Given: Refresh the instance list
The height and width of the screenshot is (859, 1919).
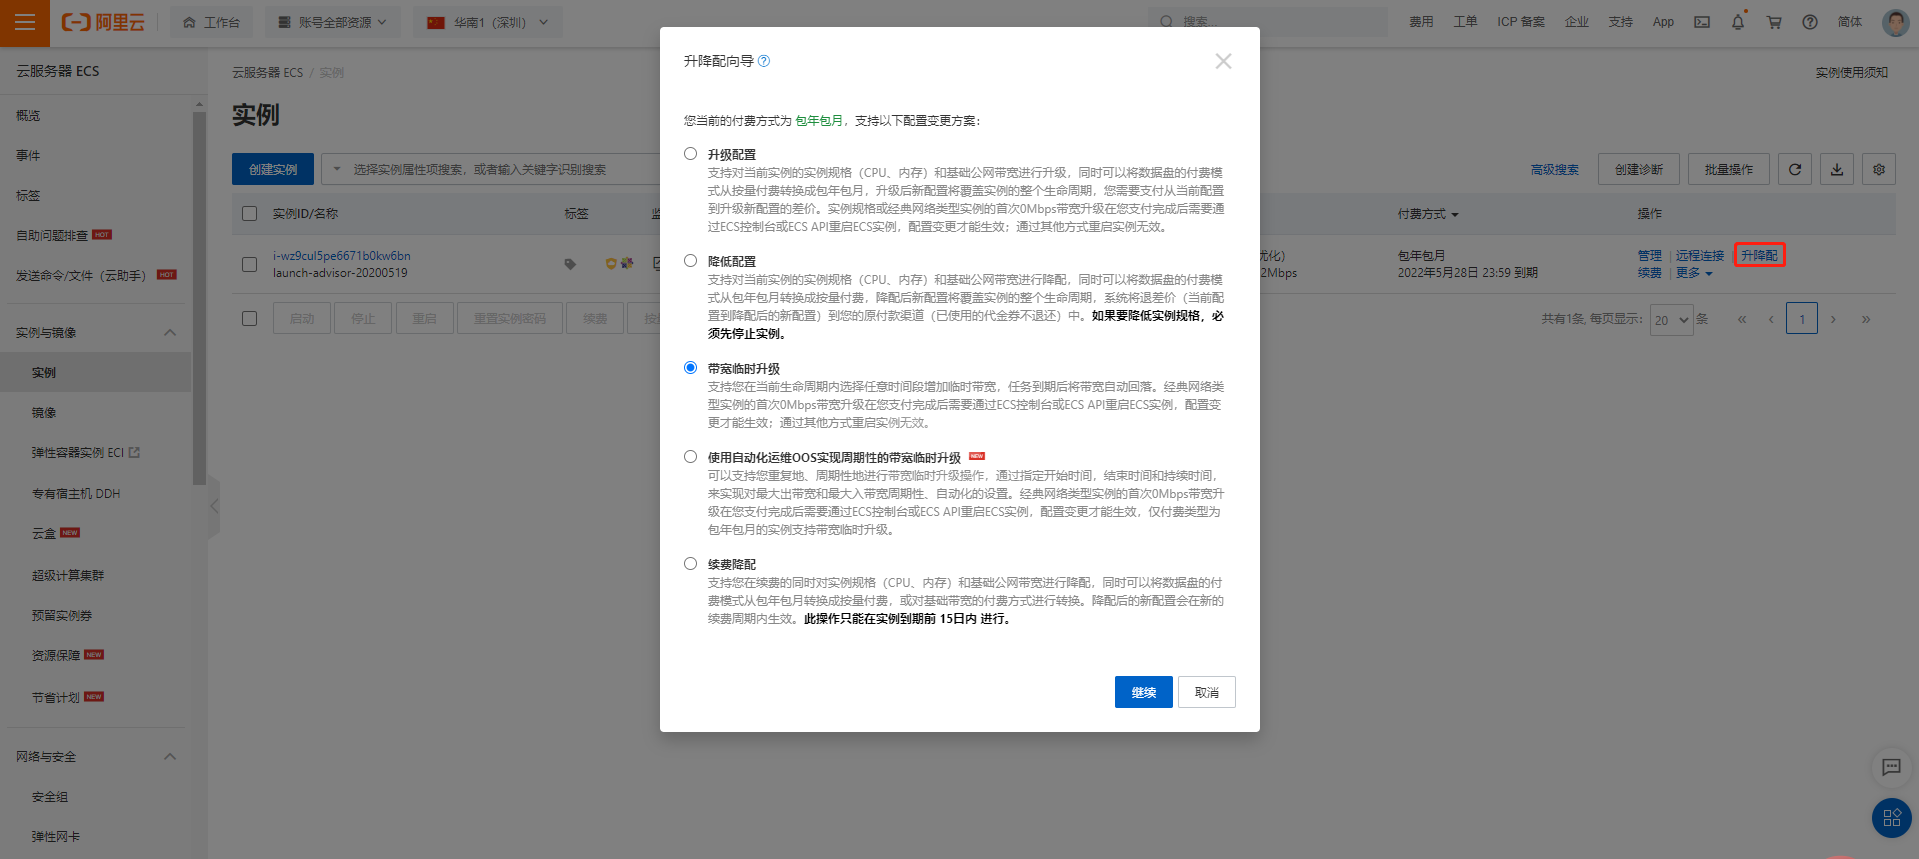Looking at the screenshot, I should pyautogui.click(x=1795, y=169).
